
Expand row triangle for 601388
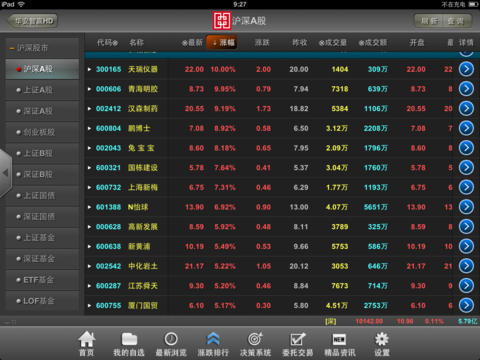click(x=89, y=207)
